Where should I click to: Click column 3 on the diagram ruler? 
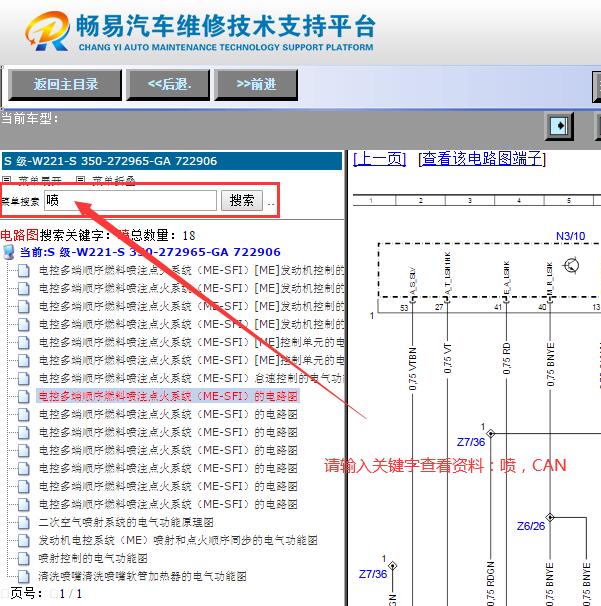click(x=470, y=200)
